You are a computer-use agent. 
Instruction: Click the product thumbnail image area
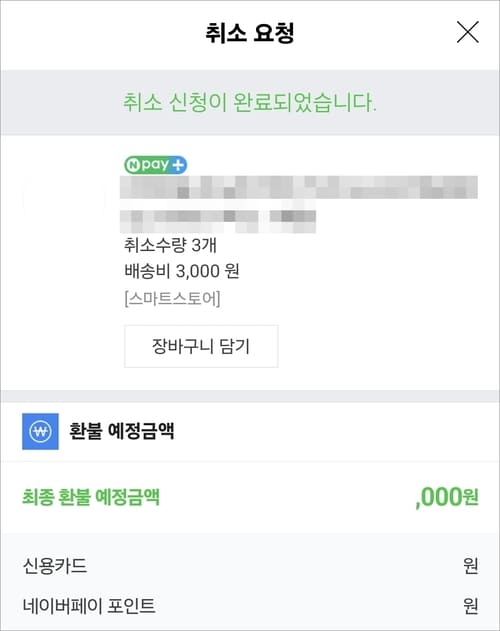click(64, 198)
